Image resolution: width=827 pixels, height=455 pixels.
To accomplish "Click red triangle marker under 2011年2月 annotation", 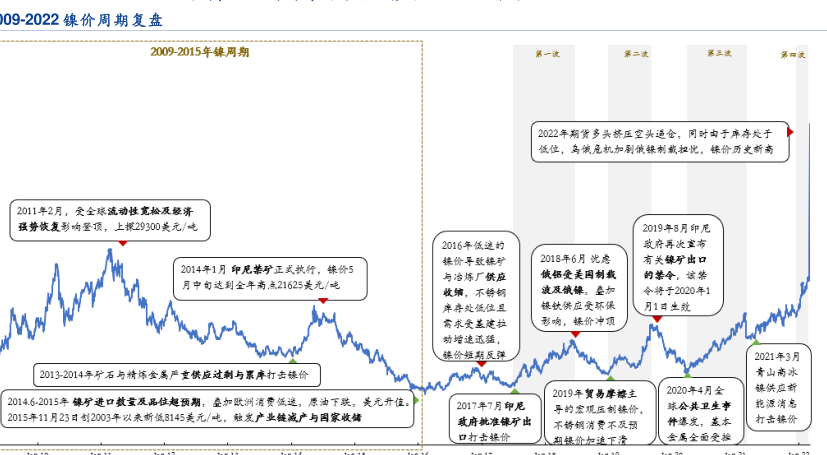I will point(122,242).
